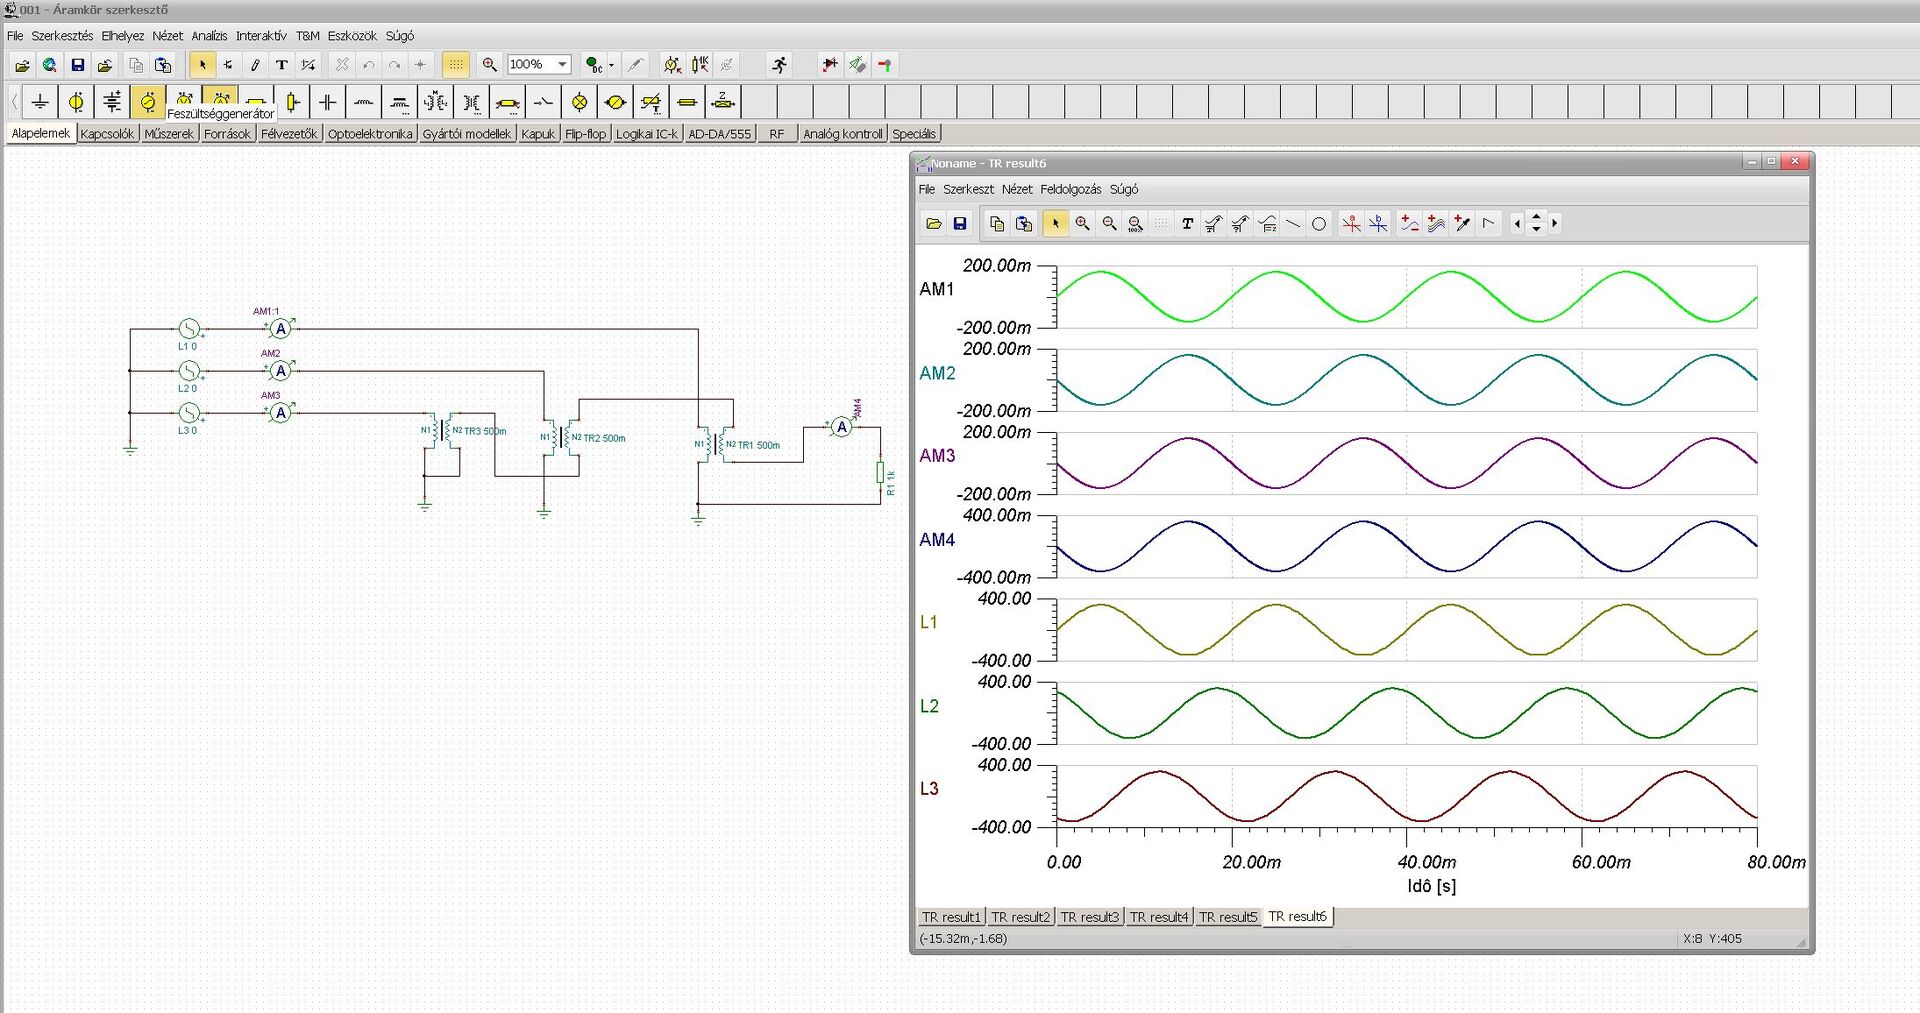The height and width of the screenshot is (1013, 1920).
Task: Open the Analízis menu
Action: tap(209, 36)
